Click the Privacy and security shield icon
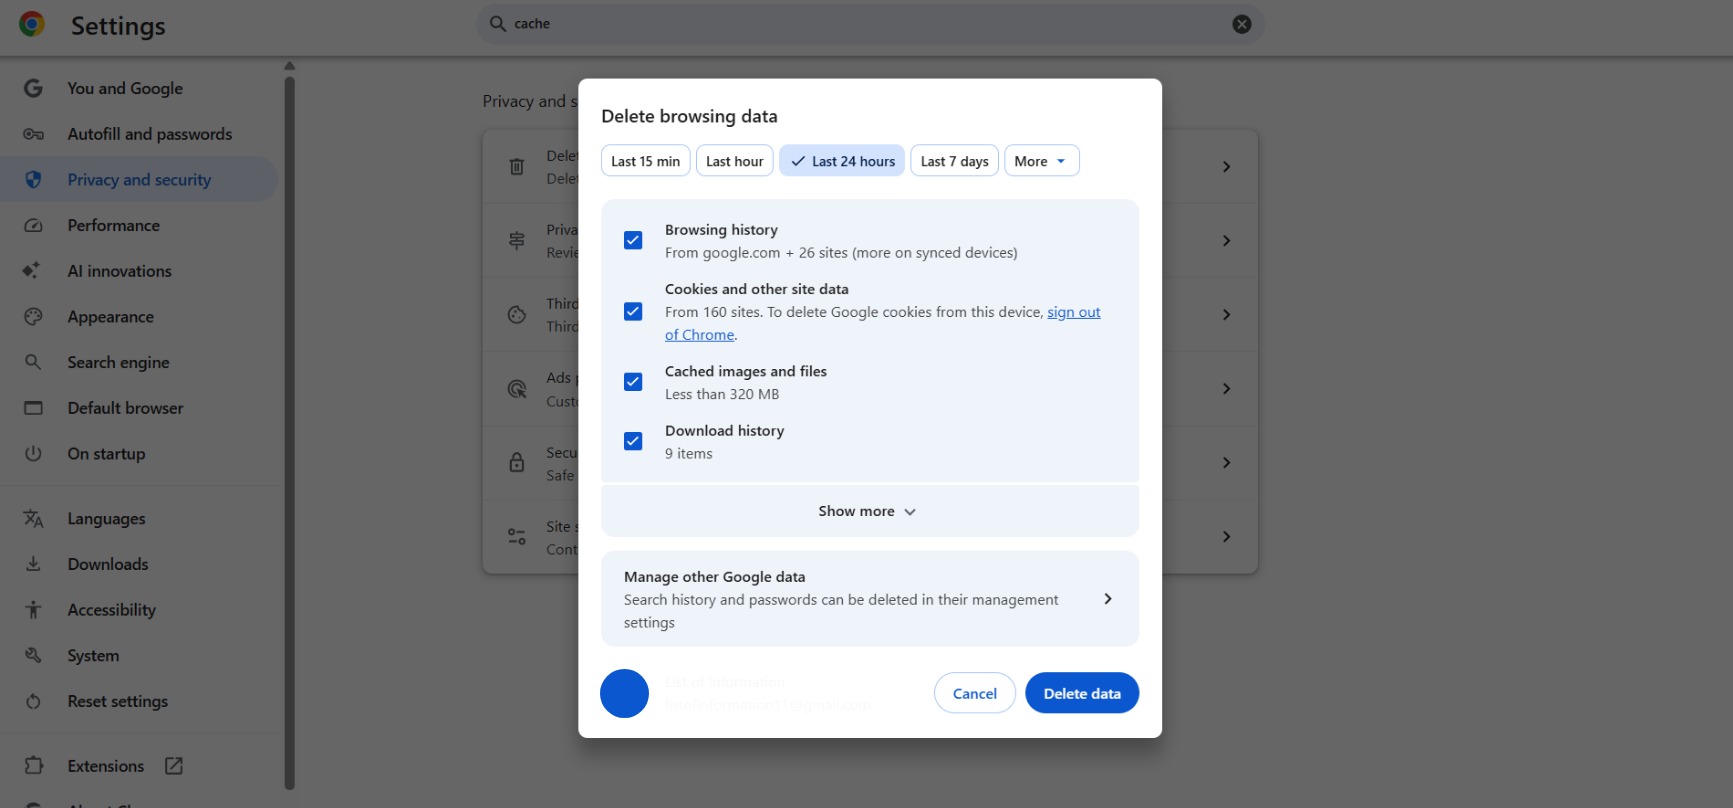 pos(33,180)
